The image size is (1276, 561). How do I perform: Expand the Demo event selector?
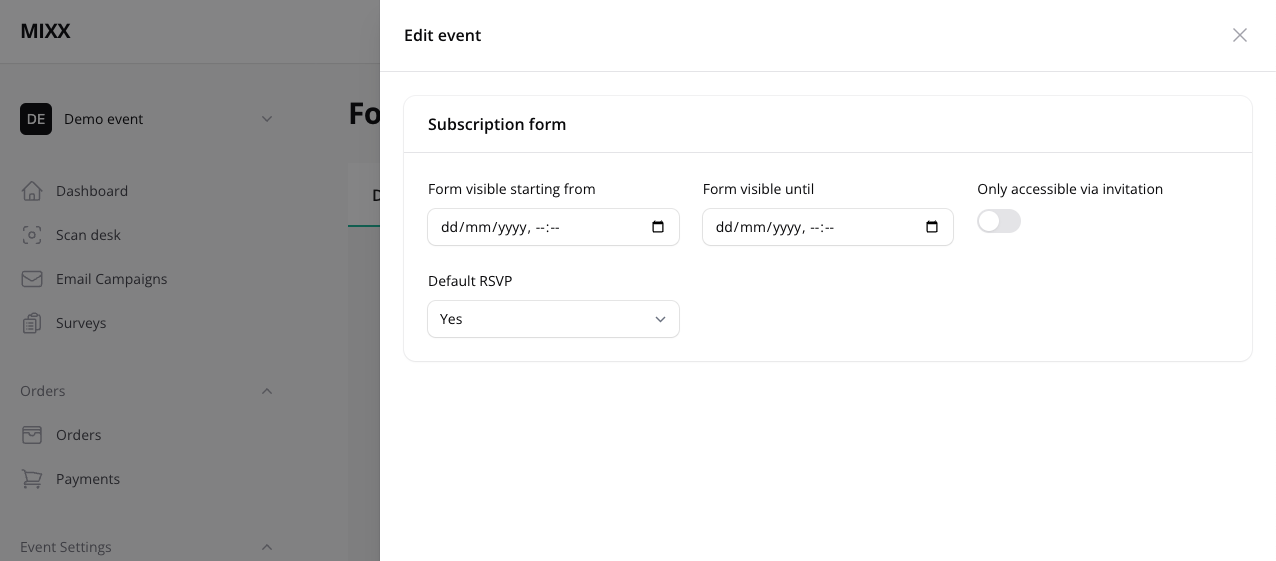click(x=267, y=119)
